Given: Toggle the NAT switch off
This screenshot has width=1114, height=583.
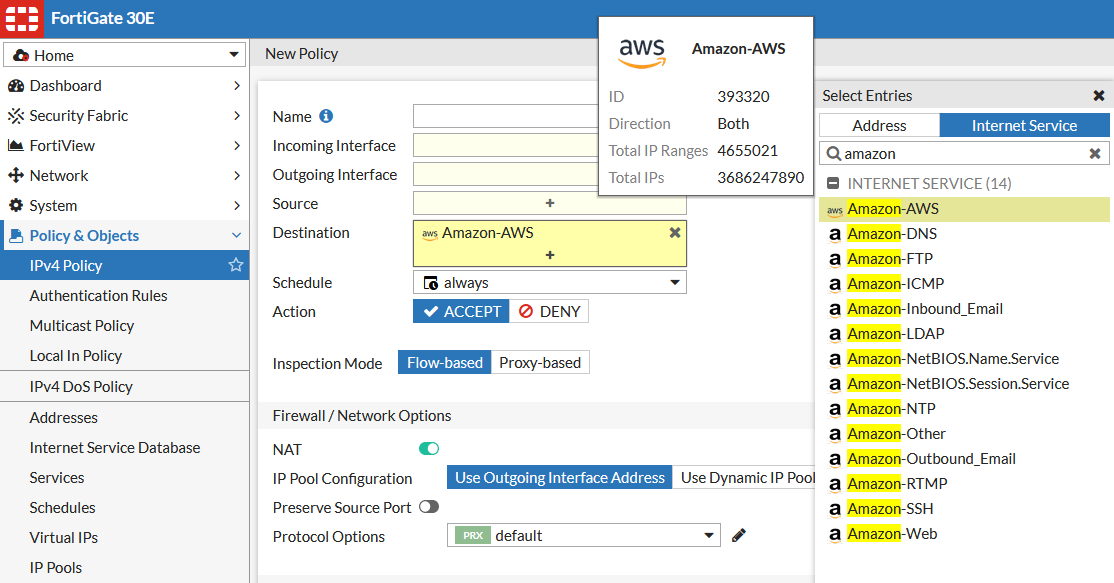Looking at the screenshot, I should (429, 449).
